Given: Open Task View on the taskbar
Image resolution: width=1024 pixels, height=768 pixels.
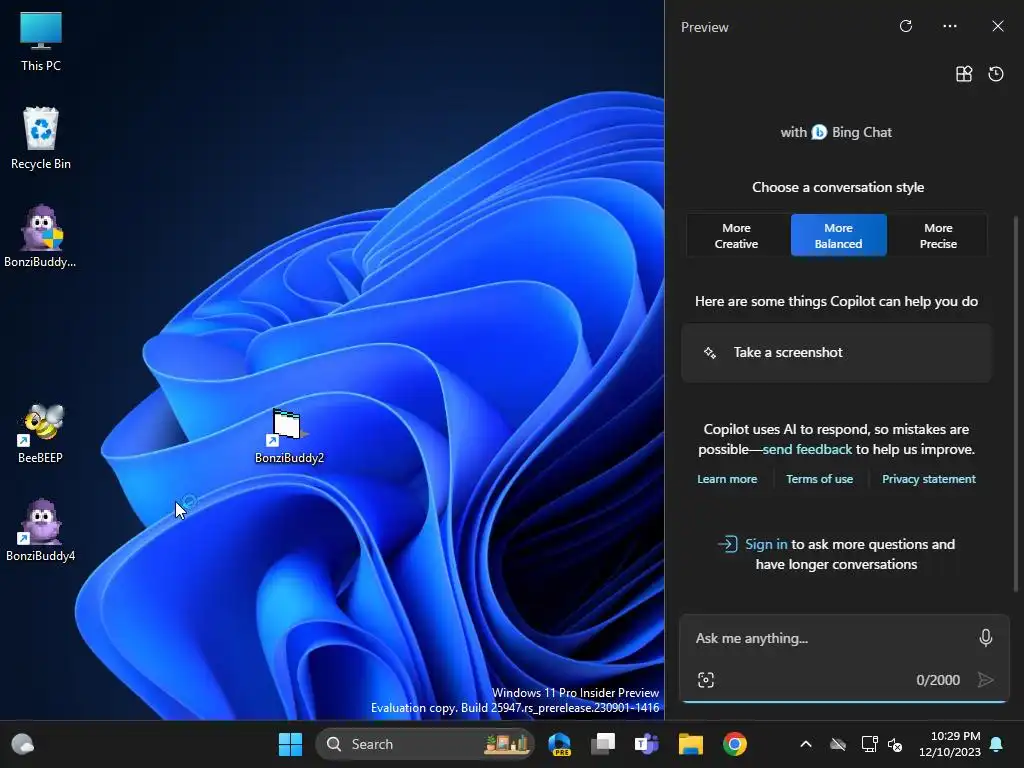Looking at the screenshot, I should (603, 744).
